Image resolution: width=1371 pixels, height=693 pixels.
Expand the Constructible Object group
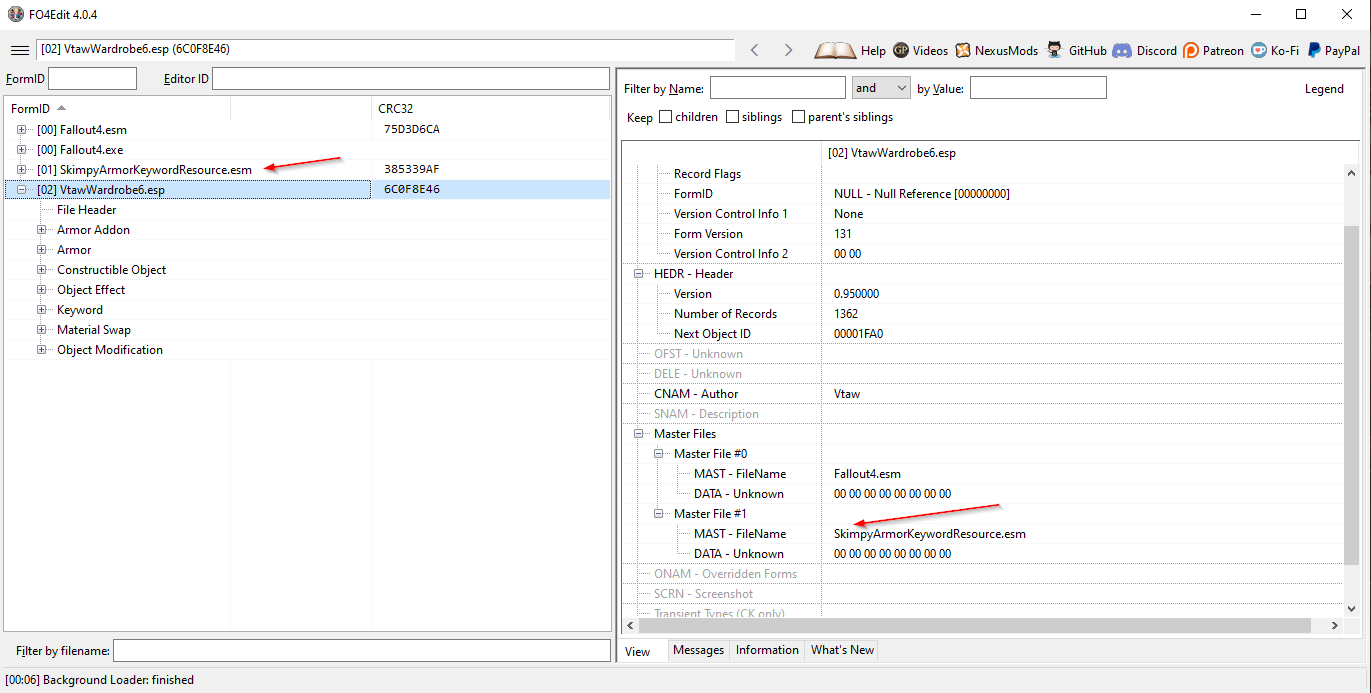coord(42,270)
